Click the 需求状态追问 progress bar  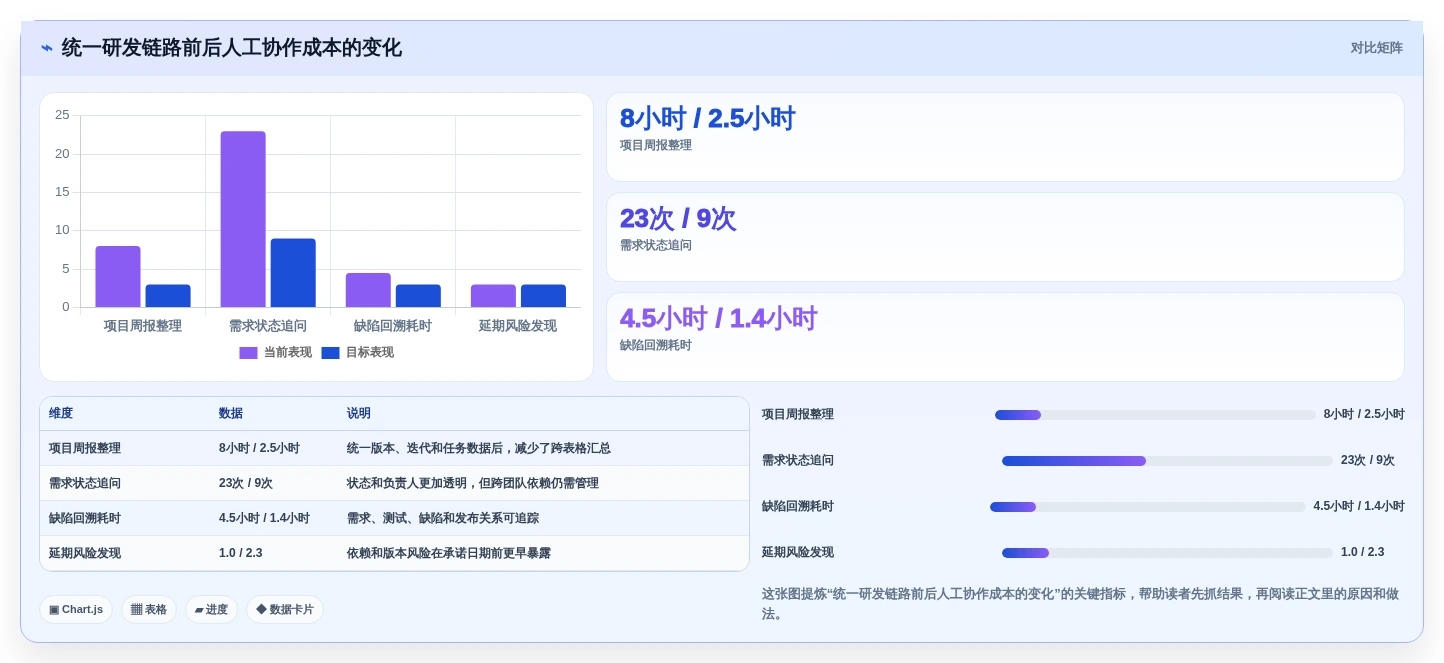click(1167, 461)
